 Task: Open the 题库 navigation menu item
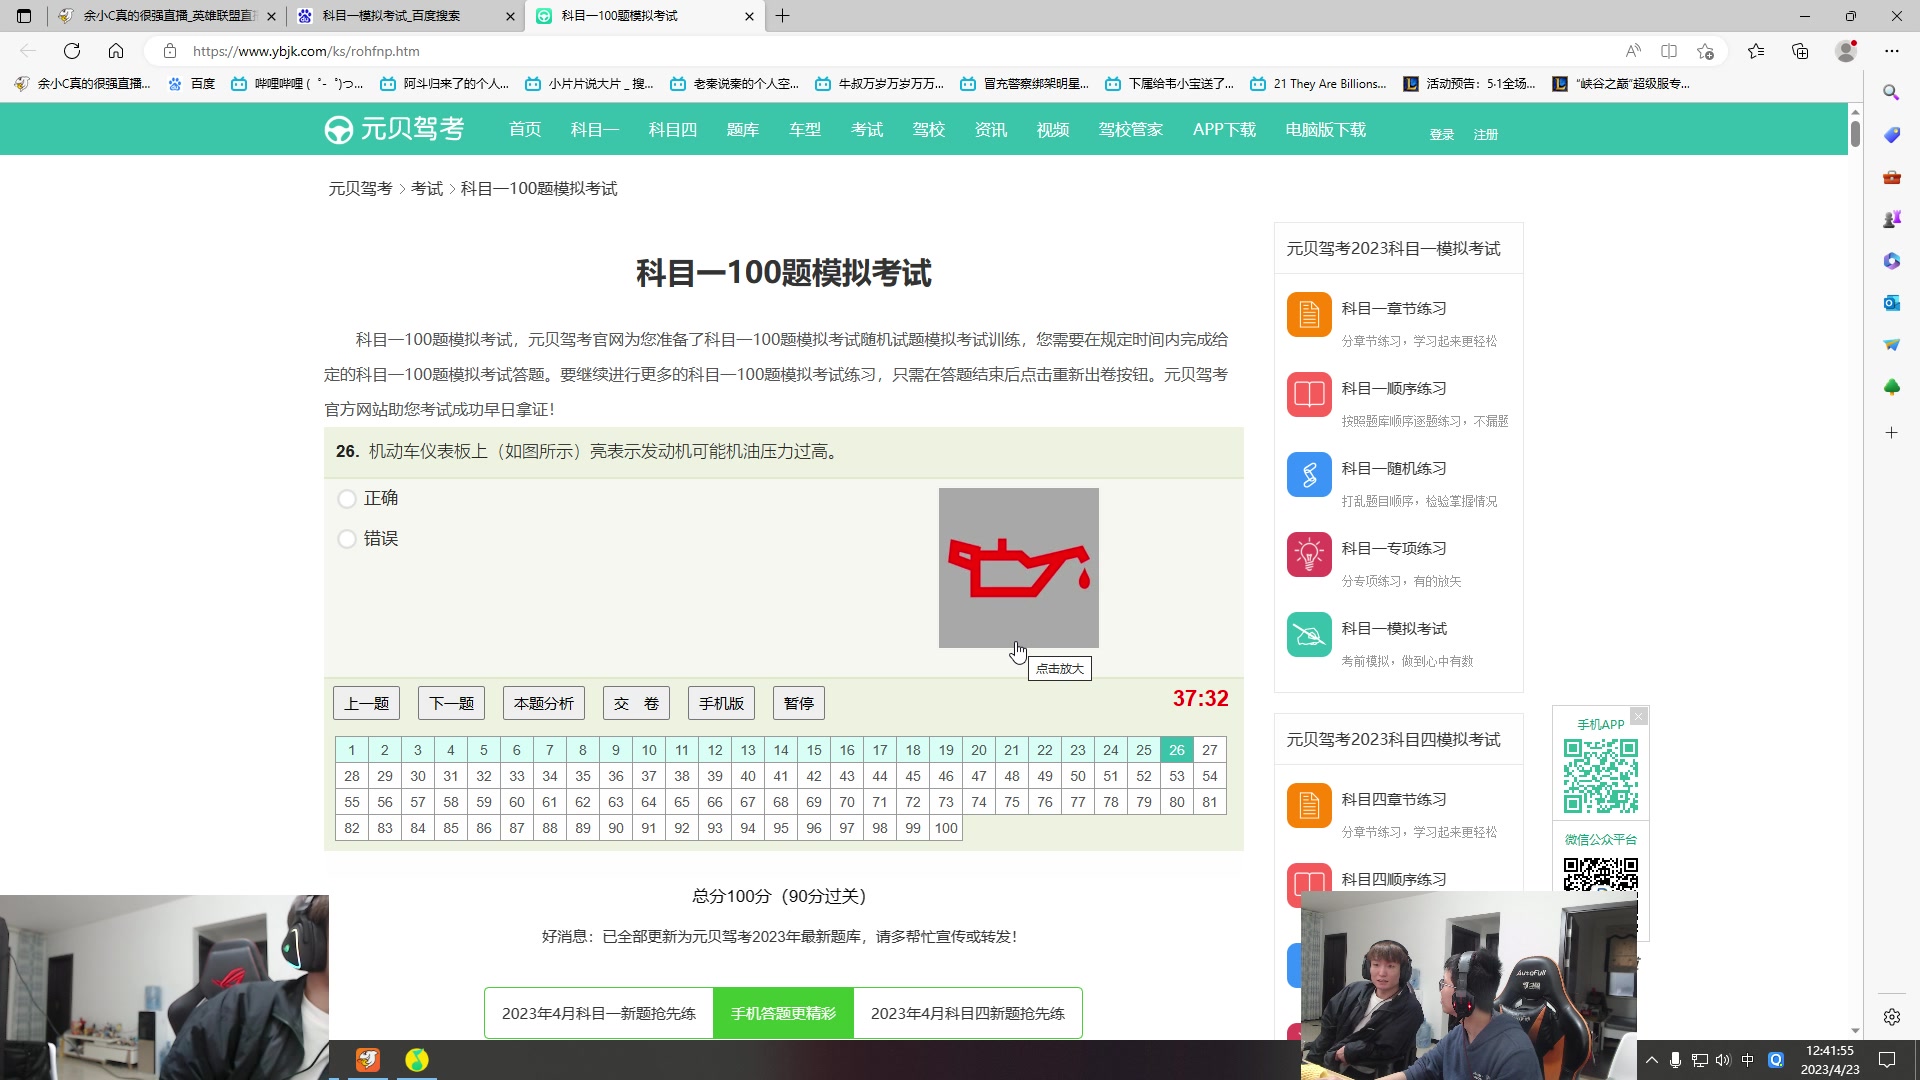pos(743,129)
